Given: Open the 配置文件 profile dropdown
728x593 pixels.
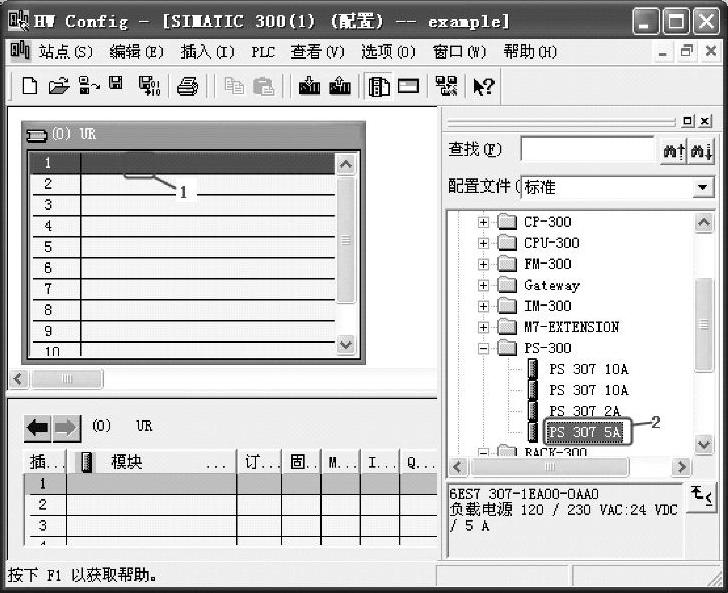Looking at the screenshot, I should click(x=703, y=187).
